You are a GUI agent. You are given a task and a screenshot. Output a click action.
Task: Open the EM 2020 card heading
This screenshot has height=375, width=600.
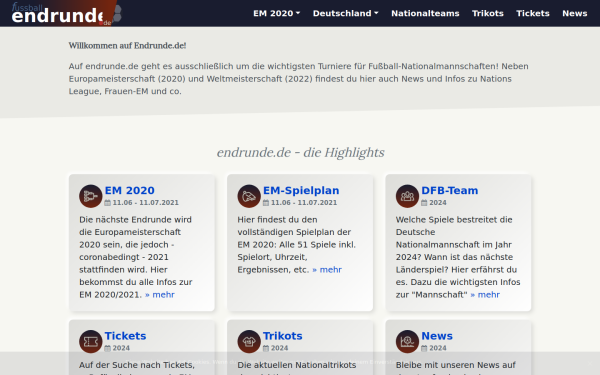pyautogui.click(x=130, y=190)
